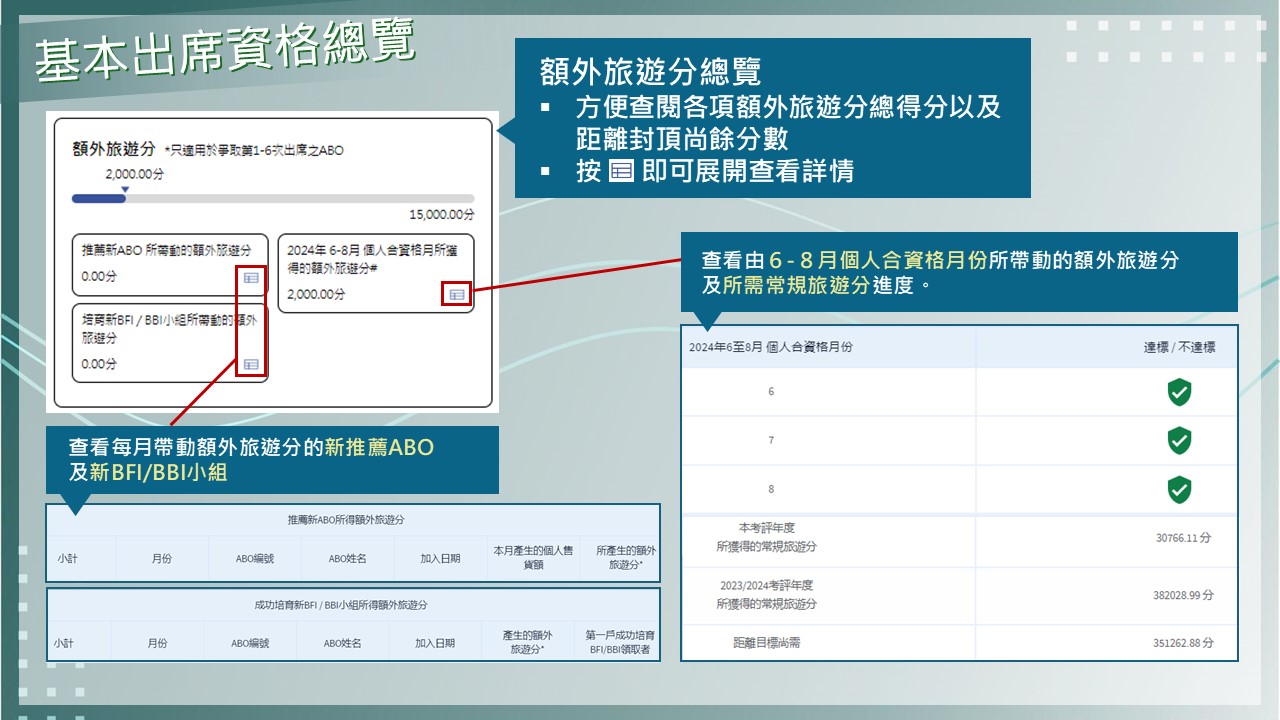Click 0.00分 value in 培育新BFI card
The height and width of the screenshot is (720, 1280).
tap(99, 364)
